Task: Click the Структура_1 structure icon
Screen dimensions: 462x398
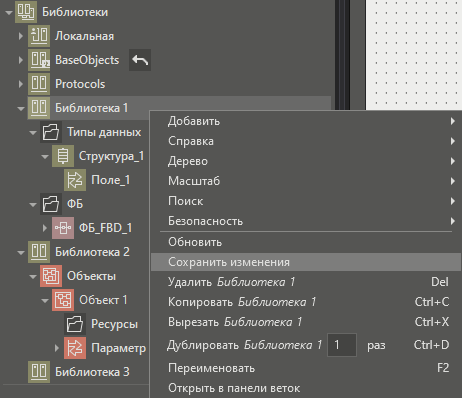Action: [x=63, y=156]
